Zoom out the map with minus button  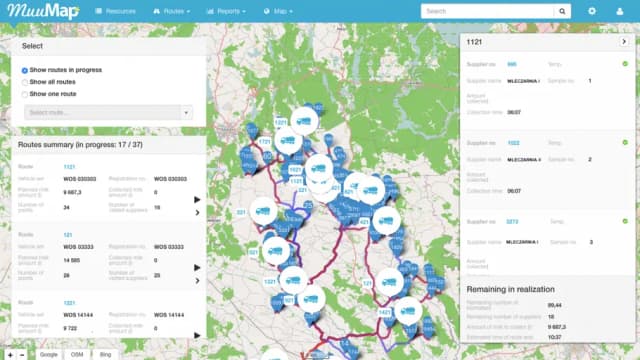point(22,355)
